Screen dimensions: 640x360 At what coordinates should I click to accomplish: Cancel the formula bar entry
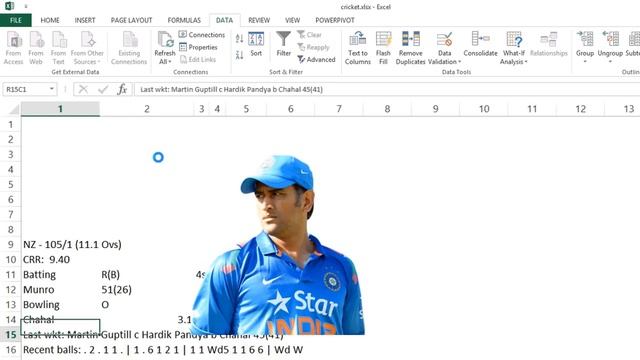[x=83, y=89]
